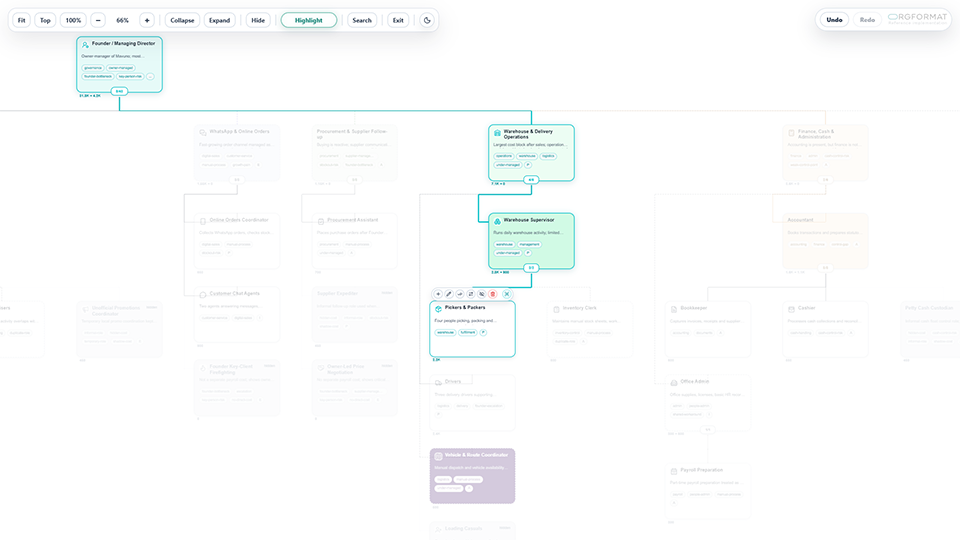The height and width of the screenshot is (540, 960).
Task: Click the Customer Chat Agents icon
Action: 203,294
